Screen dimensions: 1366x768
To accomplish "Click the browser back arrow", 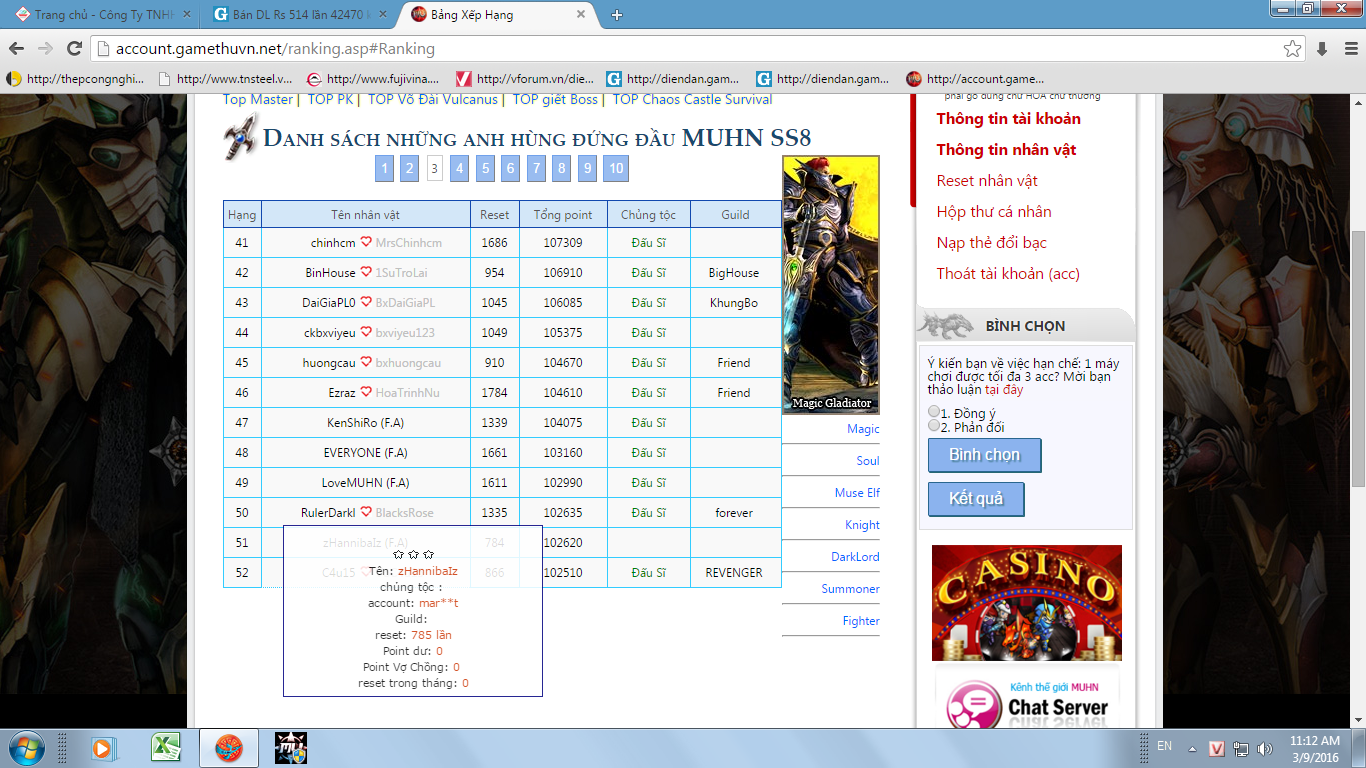I will pyautogui.click(x=15, y=48).
